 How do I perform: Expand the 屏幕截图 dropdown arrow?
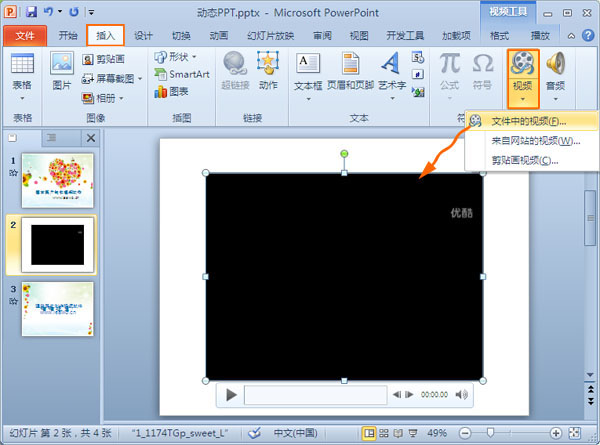[x=140, y=79]
